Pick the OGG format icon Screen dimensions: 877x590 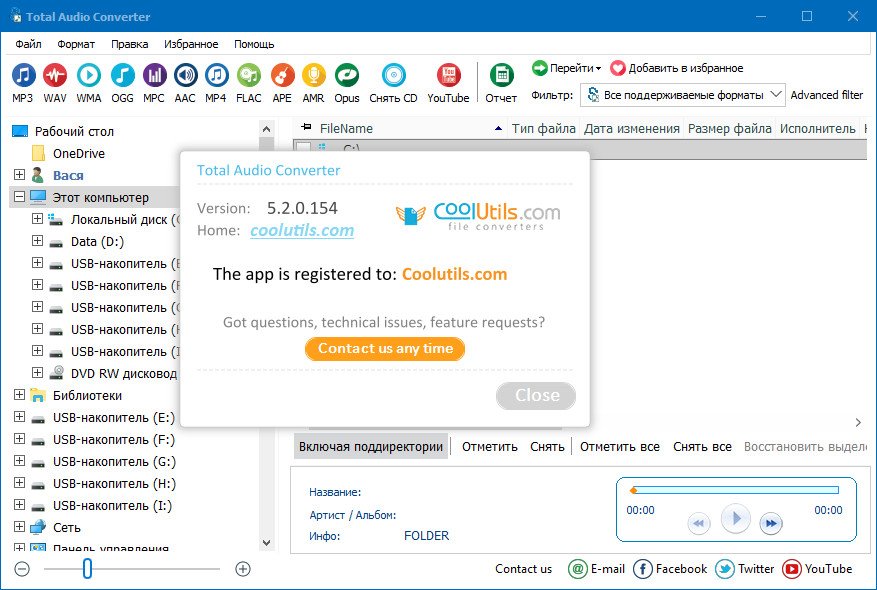[122, 75]
